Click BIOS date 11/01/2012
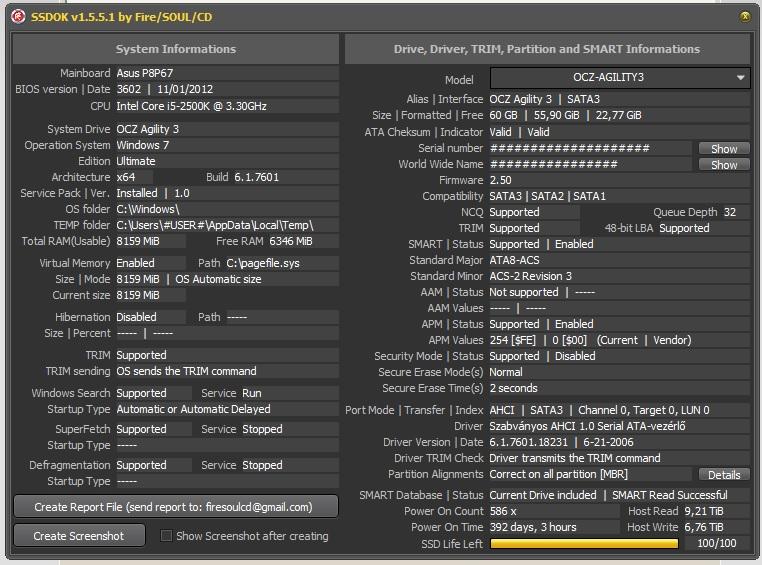 point(185,89)
